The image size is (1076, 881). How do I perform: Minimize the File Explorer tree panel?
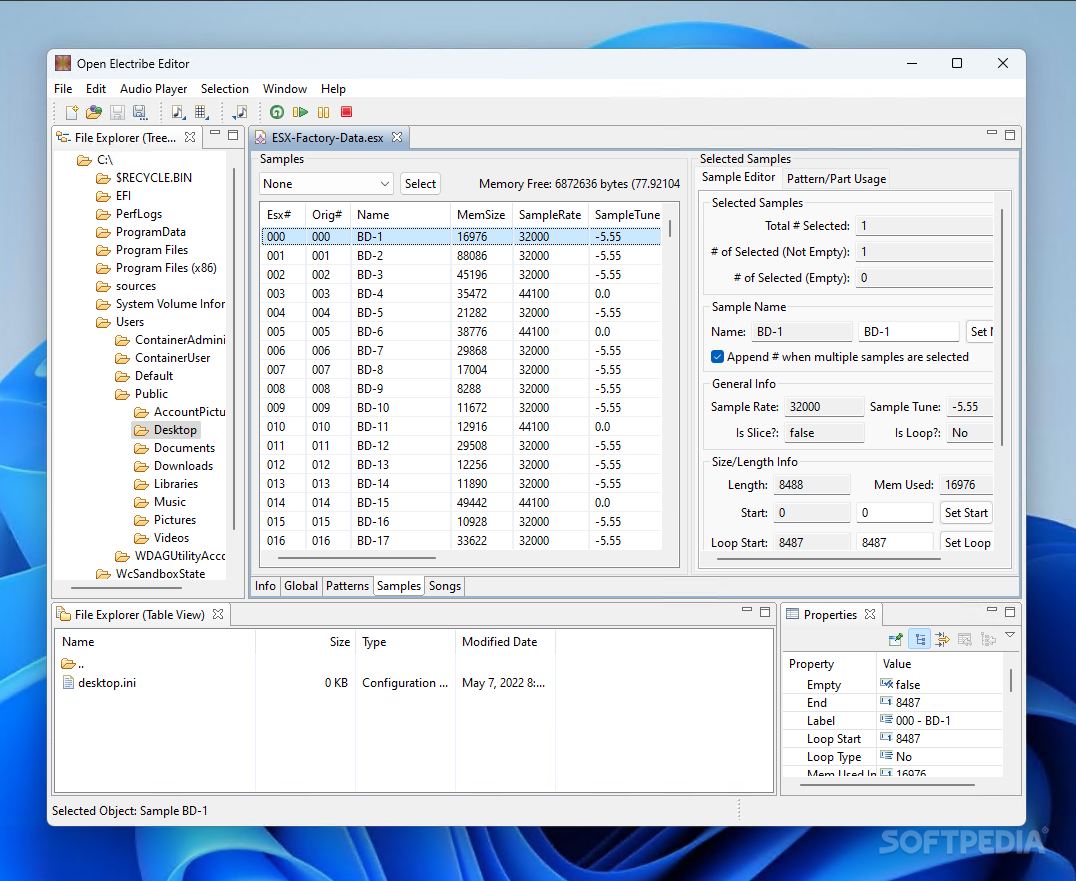coord(215,133)
